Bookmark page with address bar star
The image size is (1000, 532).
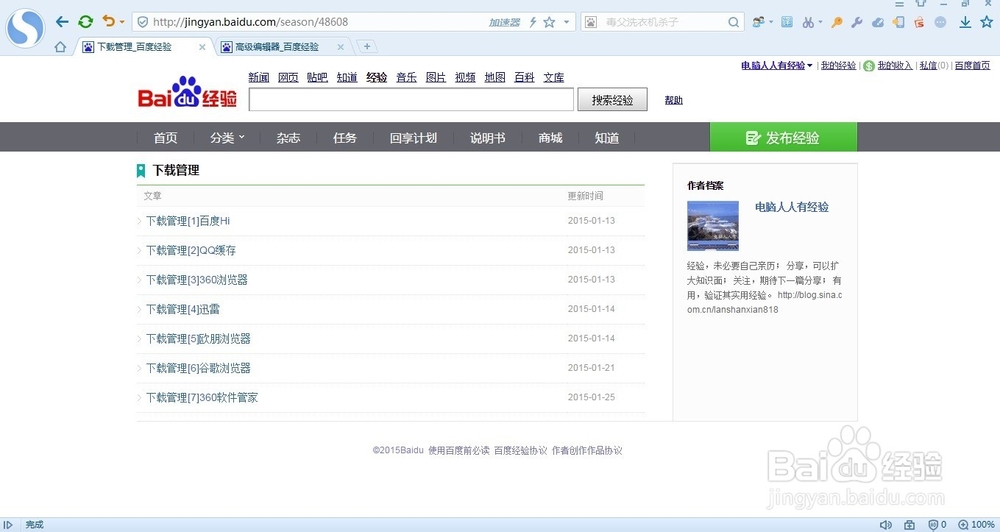tap(549, 22)
